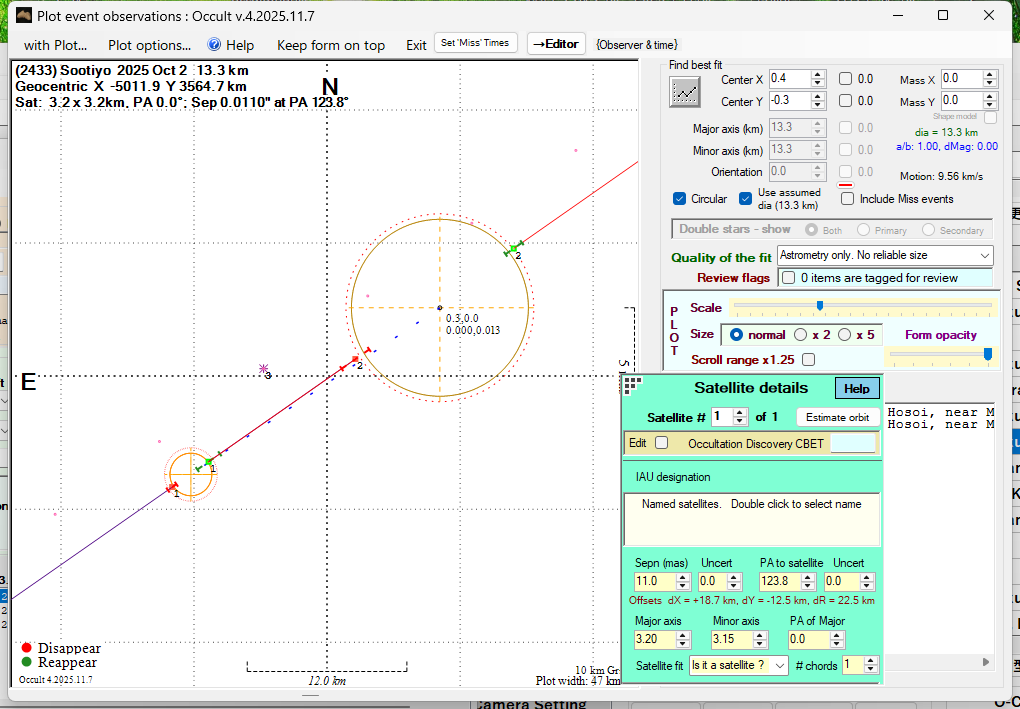Click the plot Scale slider

coord(820,306)
